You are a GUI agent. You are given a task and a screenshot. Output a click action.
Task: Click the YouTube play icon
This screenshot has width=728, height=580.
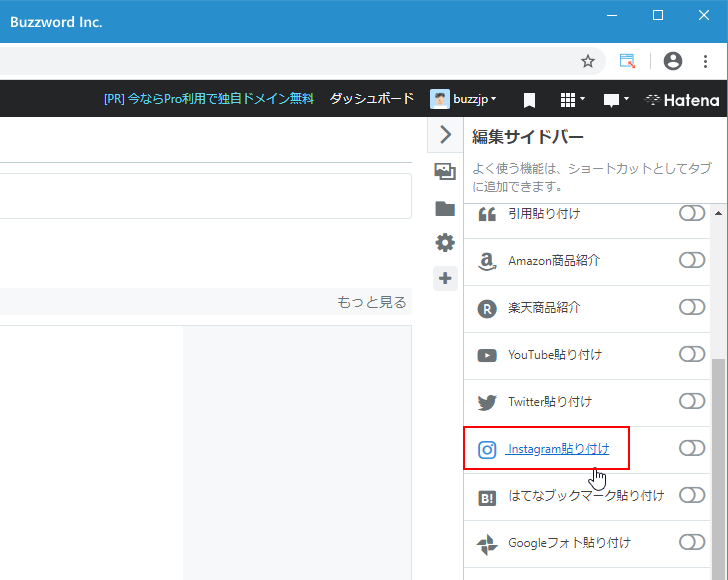(x=487, y=356)
